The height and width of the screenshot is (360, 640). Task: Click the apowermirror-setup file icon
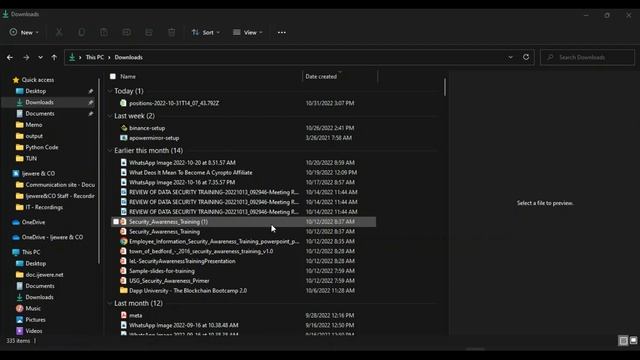point(124,138)
